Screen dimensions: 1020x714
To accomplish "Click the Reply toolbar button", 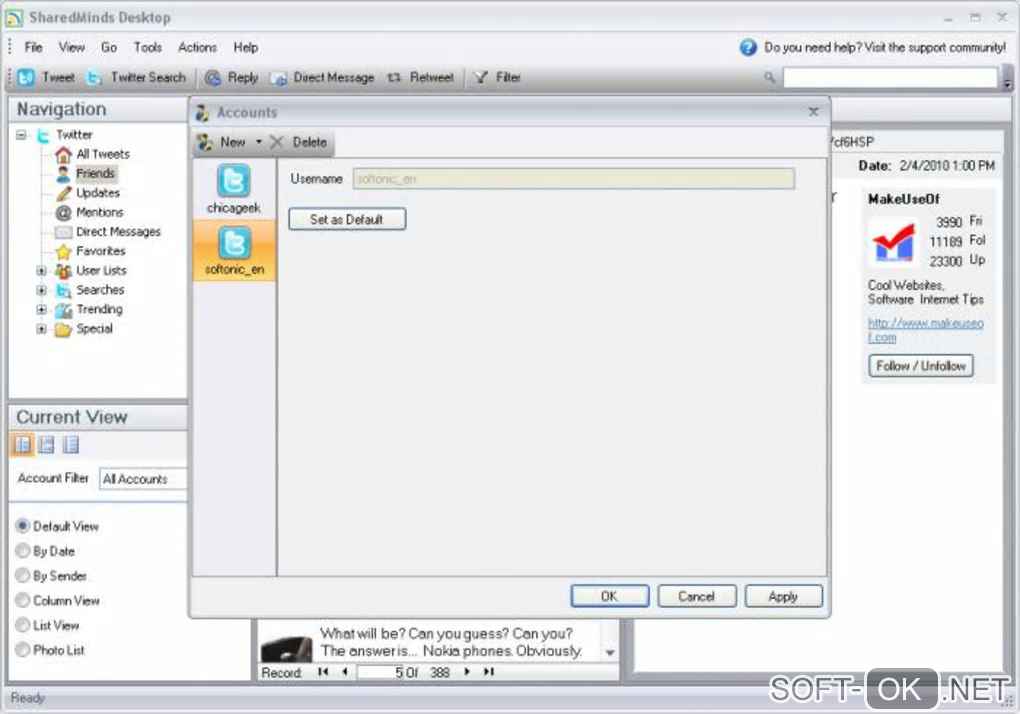I will pyautogui.click(x=232, y=77).
